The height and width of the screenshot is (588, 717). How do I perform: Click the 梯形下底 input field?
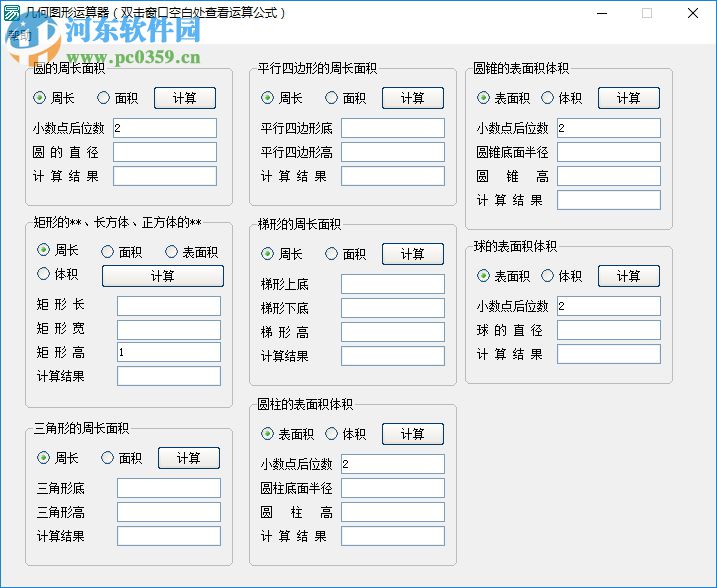coord(393,308)
